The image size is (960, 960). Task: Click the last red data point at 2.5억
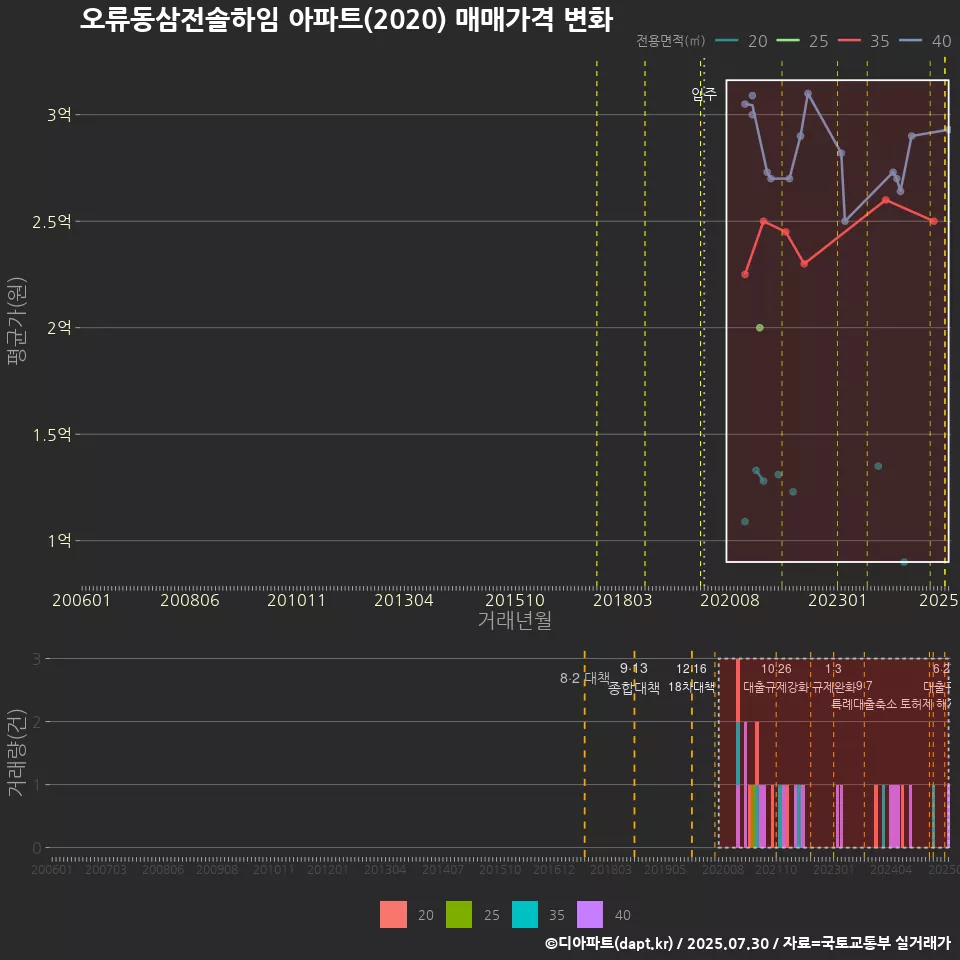(934, 222)
